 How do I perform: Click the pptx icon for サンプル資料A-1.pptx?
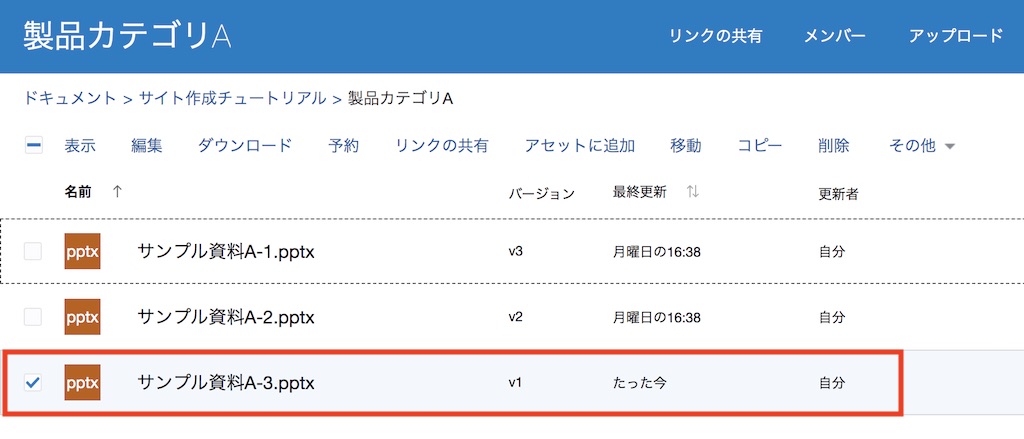click(82, 251)
